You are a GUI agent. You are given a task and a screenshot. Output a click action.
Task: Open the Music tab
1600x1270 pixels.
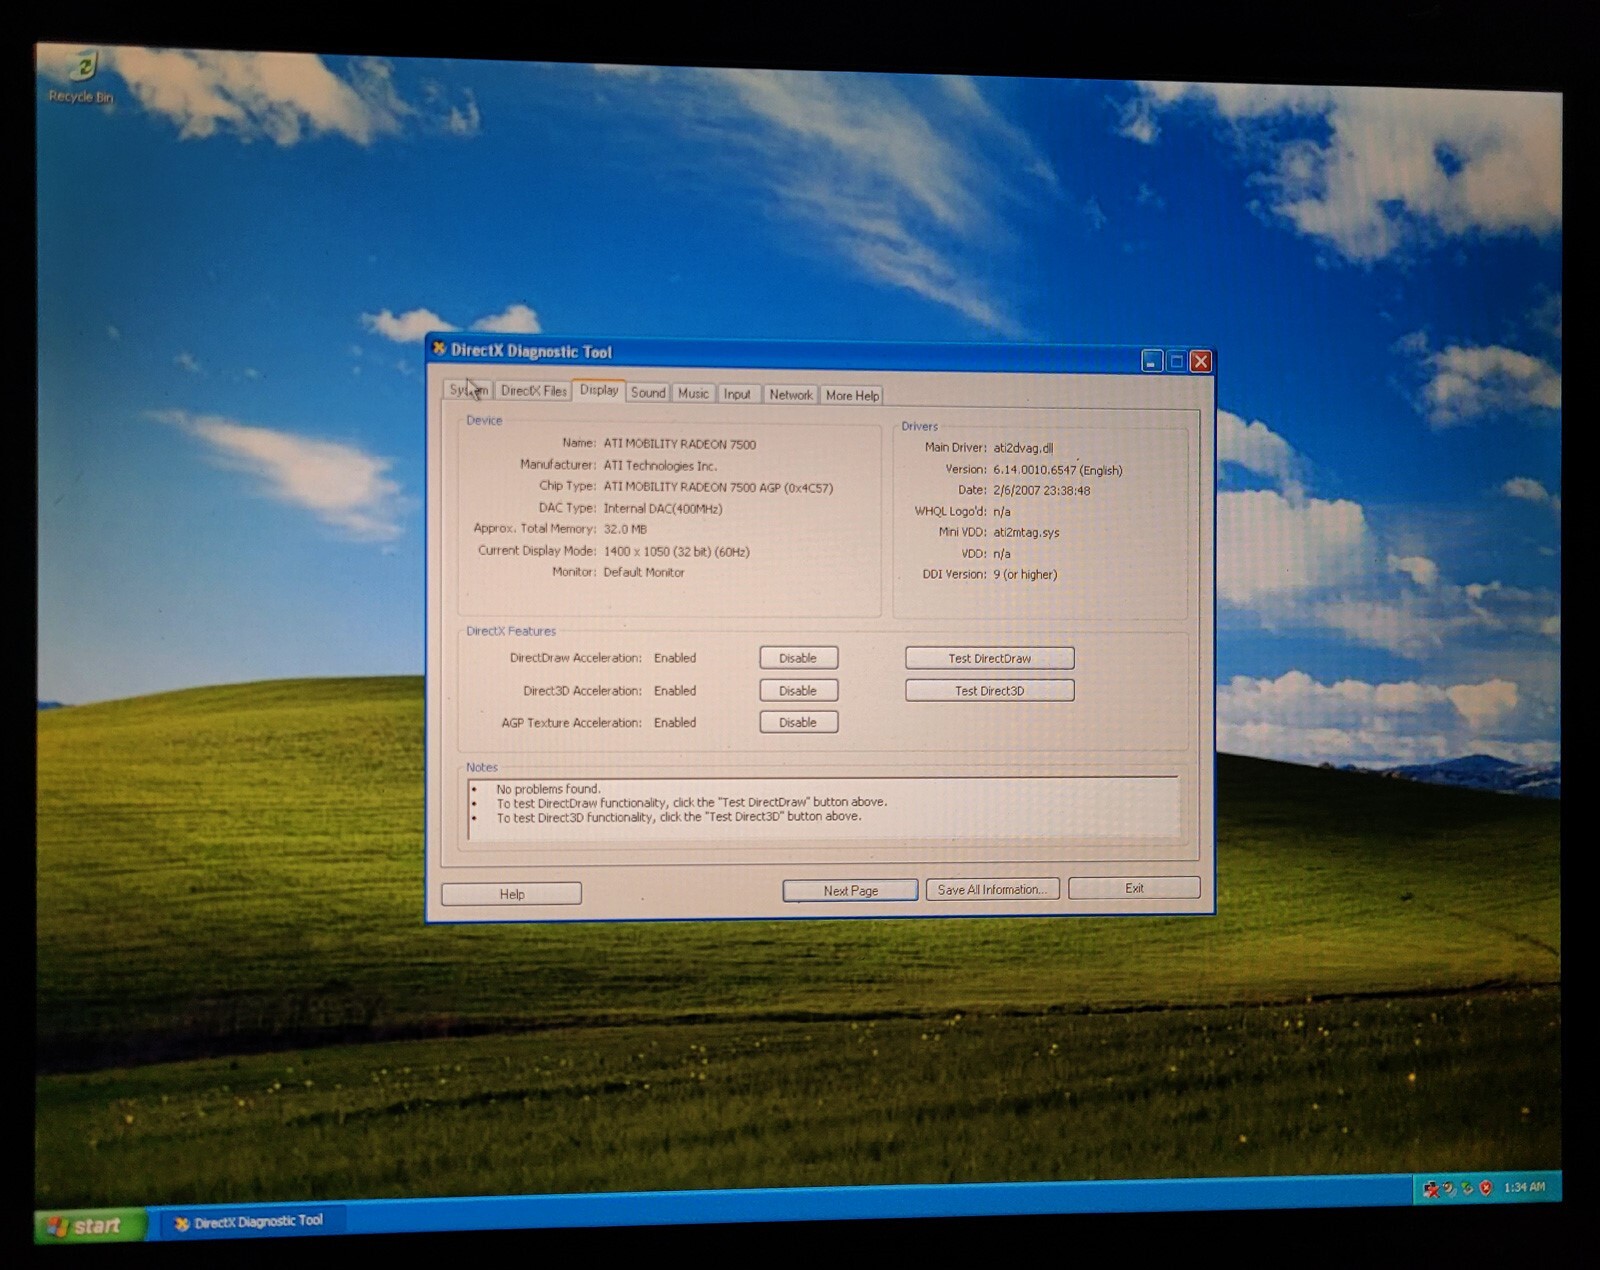pos(693,393)
